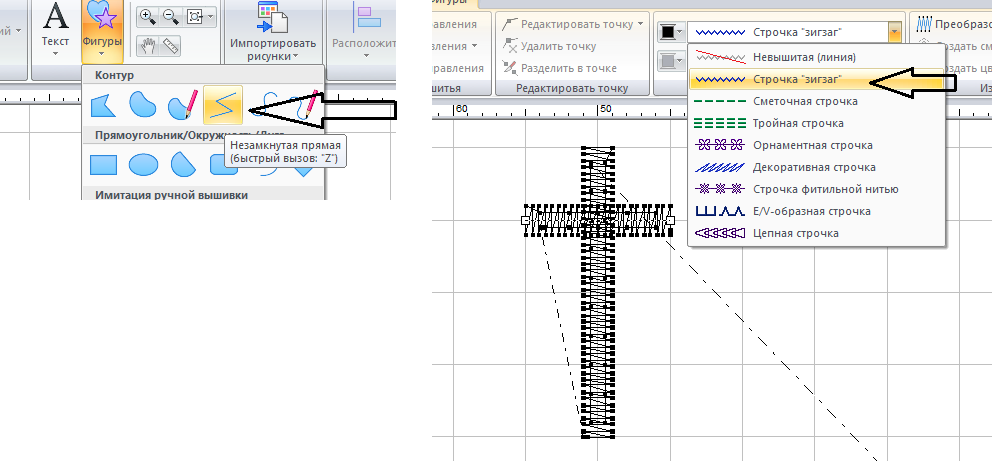This screenshot has height=461, width=1006.
Task: Choose the closed polygon outline shape
Action: 102,105
